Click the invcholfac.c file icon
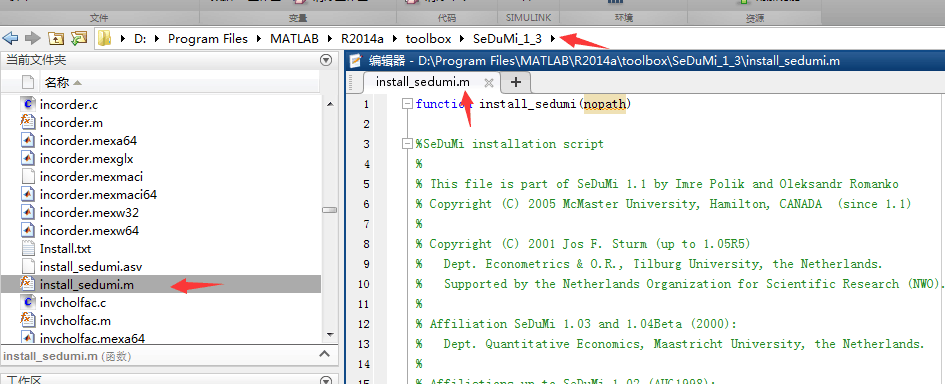The image size is (945, 384). pyautogui.click(x=28, y=303)
